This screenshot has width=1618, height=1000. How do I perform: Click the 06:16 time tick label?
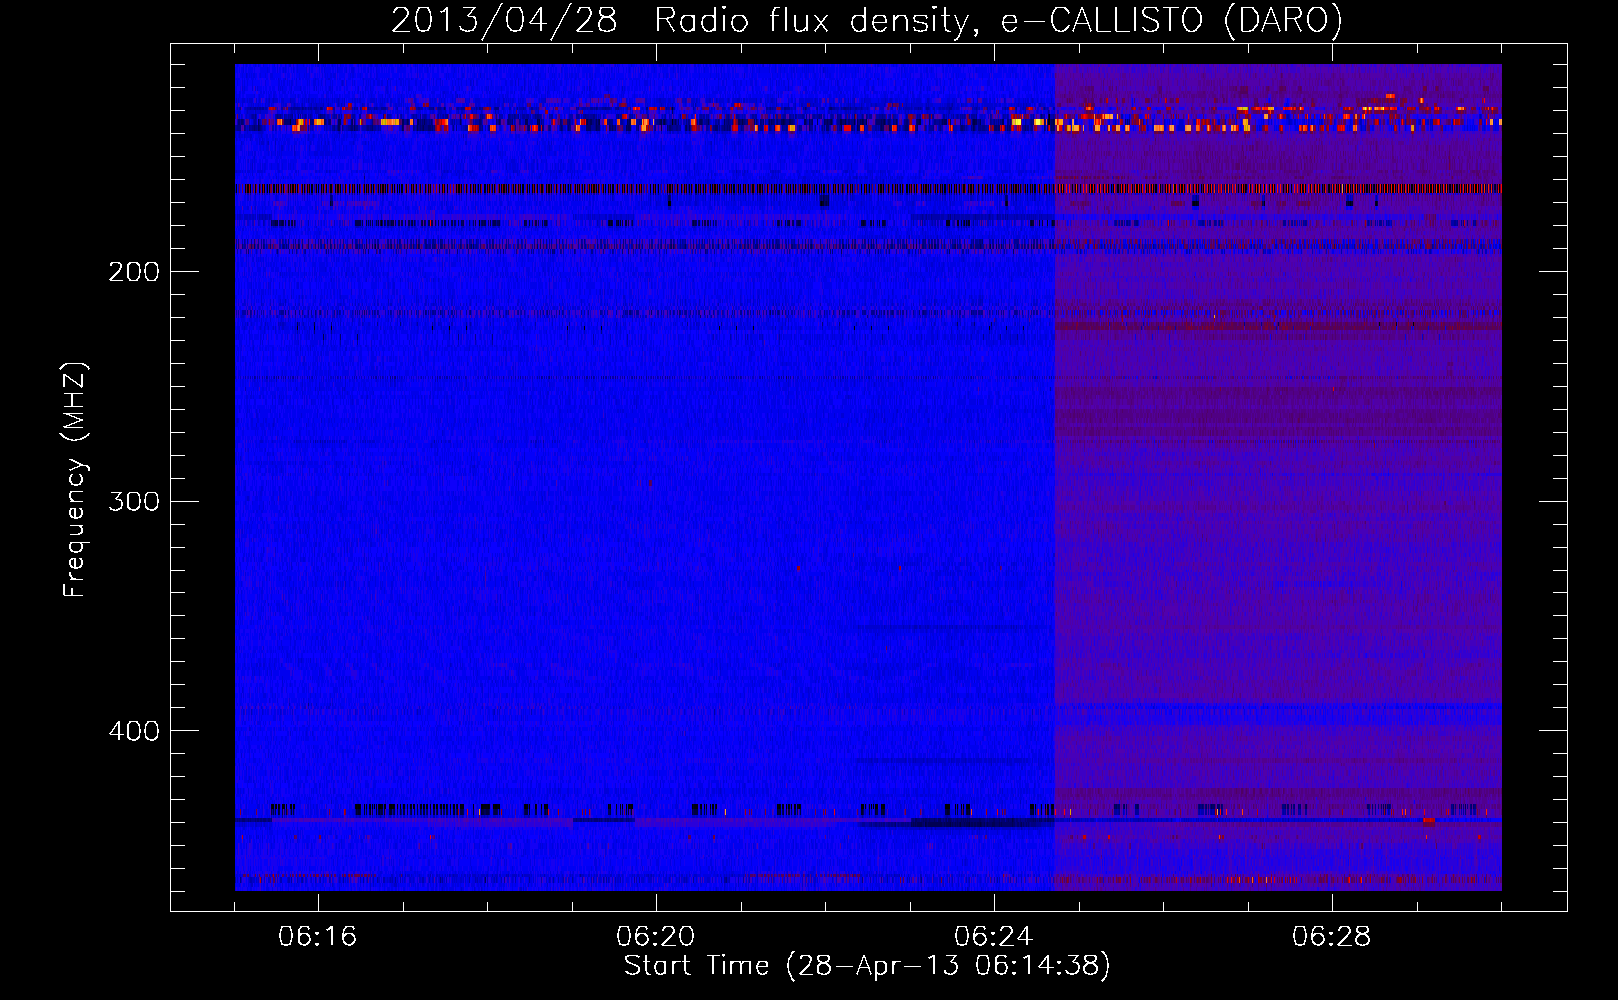317,937
